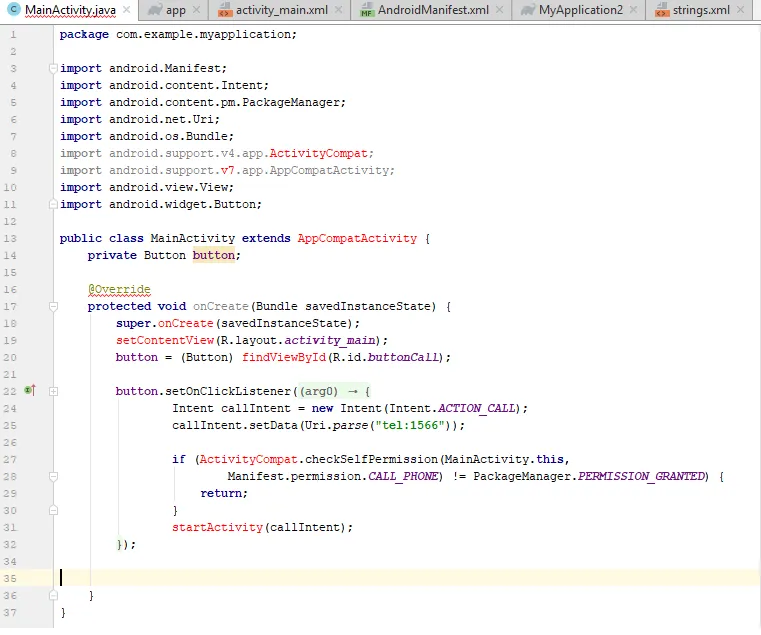Click PackageManager import on line 5
Viewport: 761px width, 635px height.
(x=202, y=102)
